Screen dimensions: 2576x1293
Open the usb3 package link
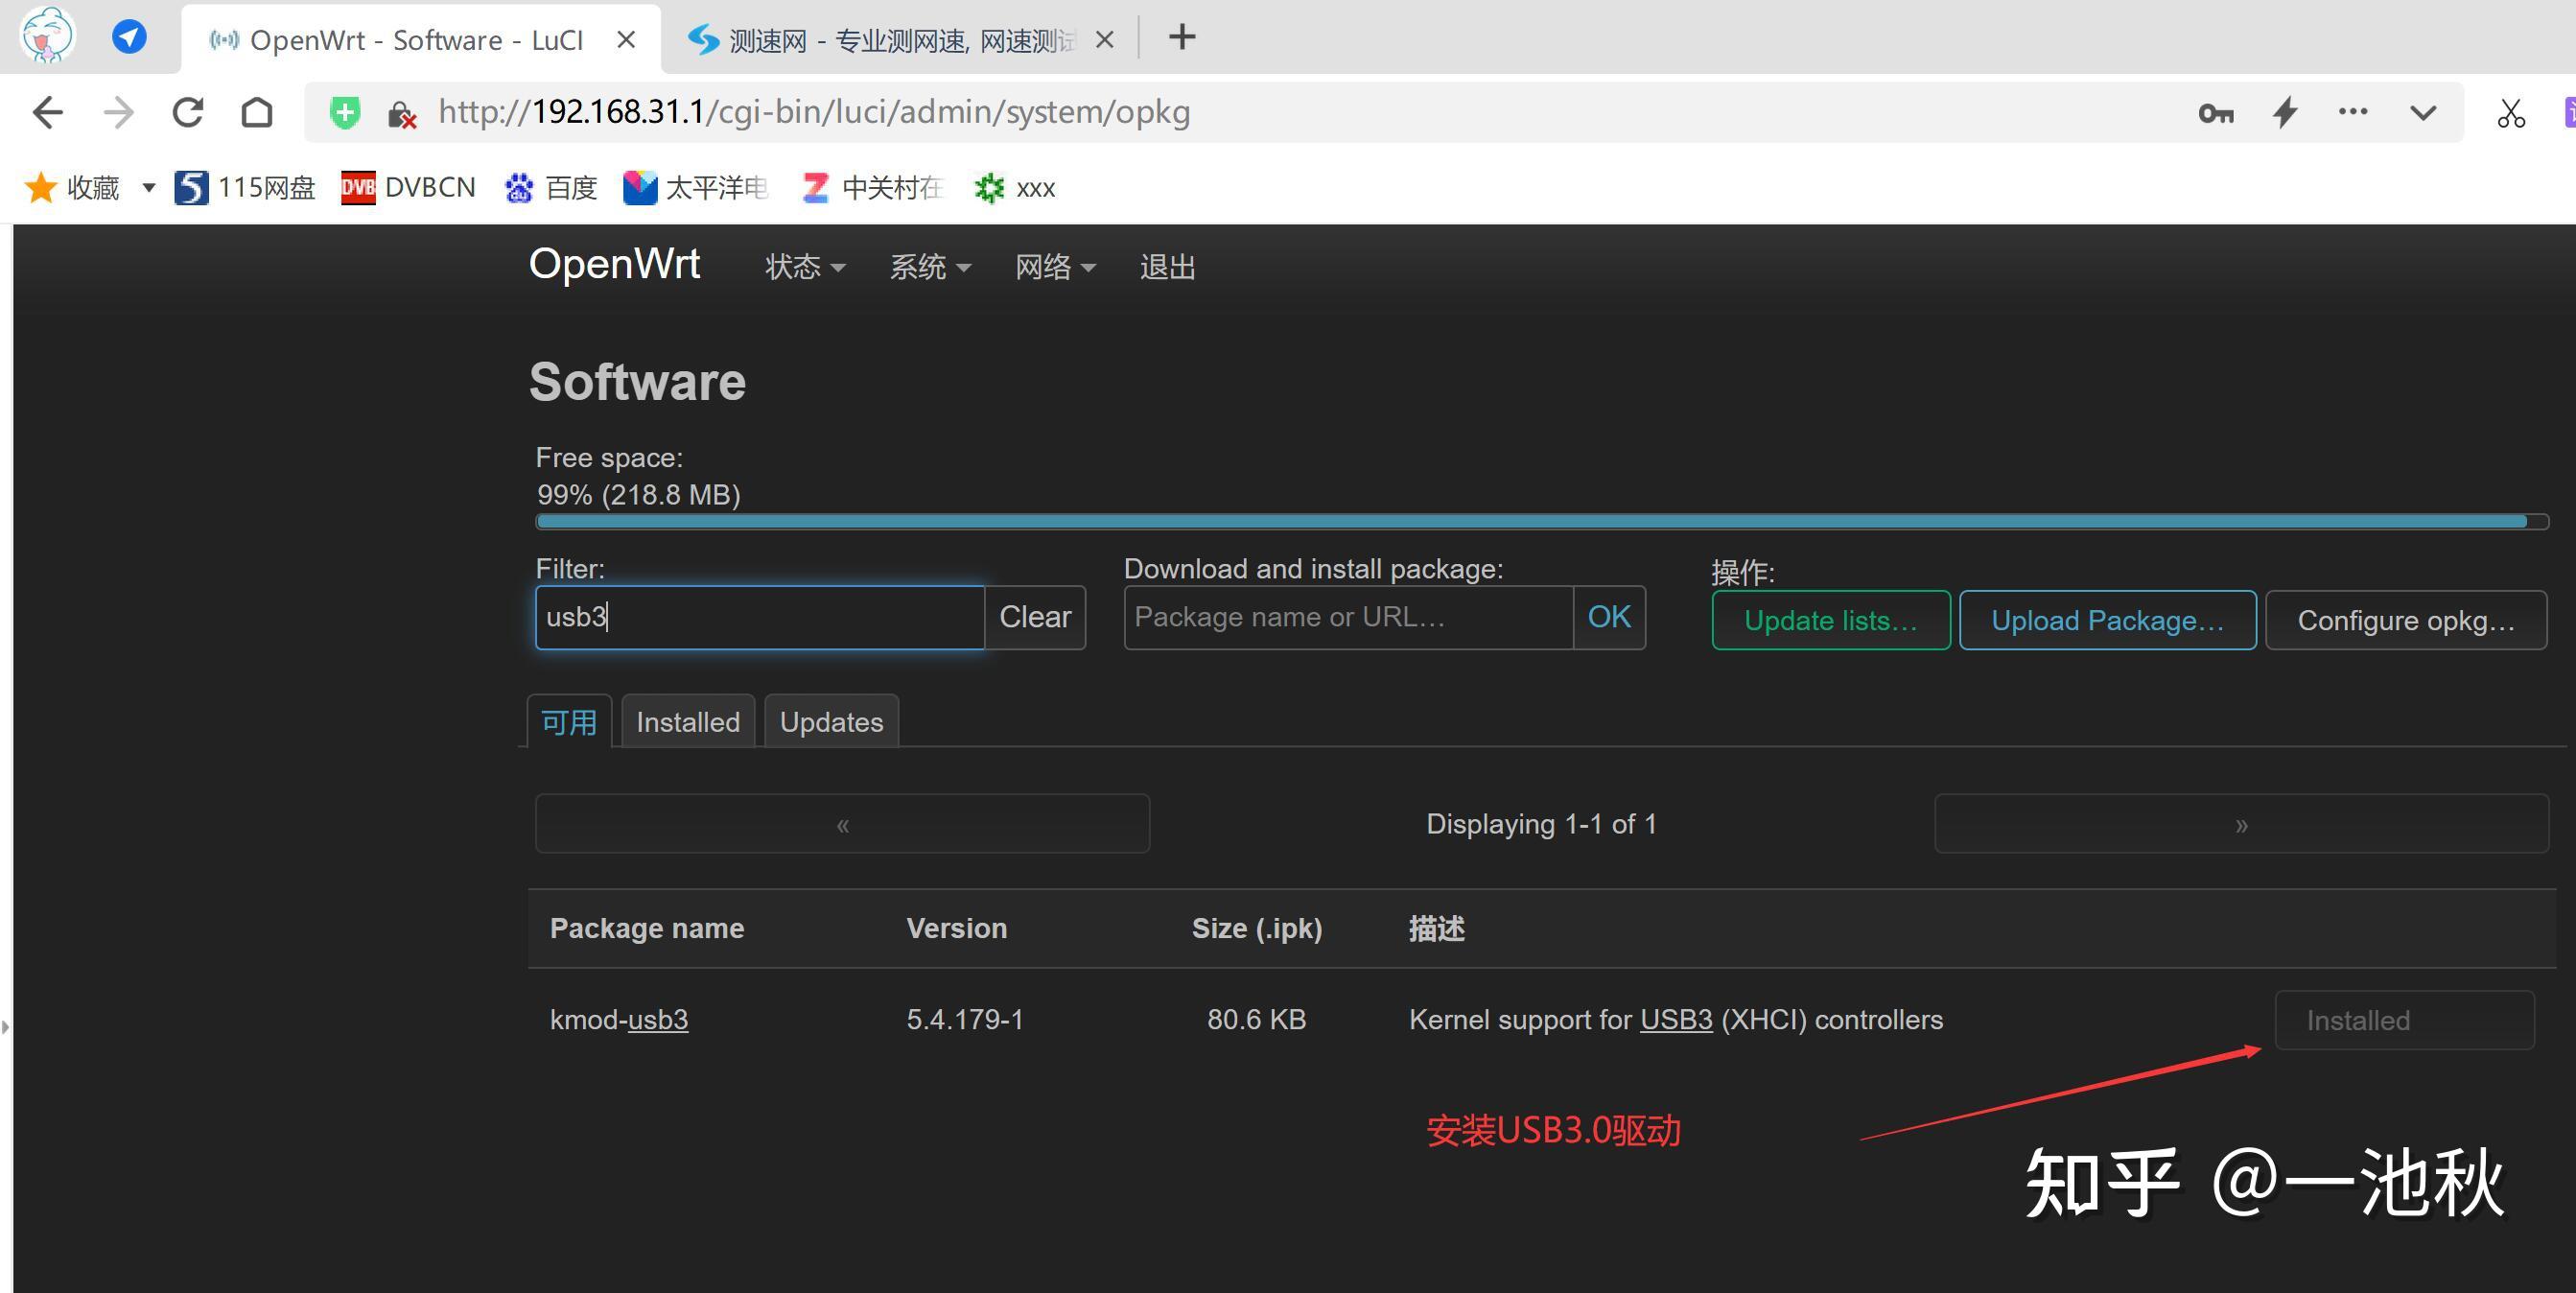[x=657, y=1019]
